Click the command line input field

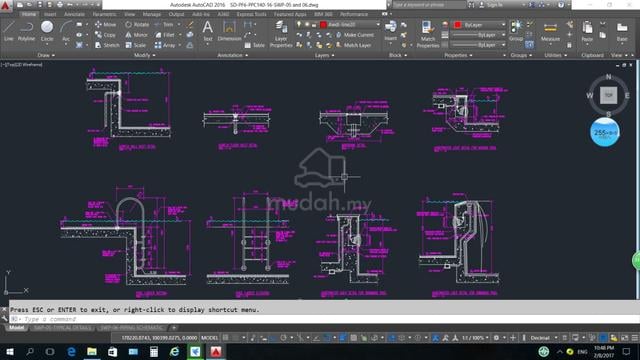click(x=324, y=319)
